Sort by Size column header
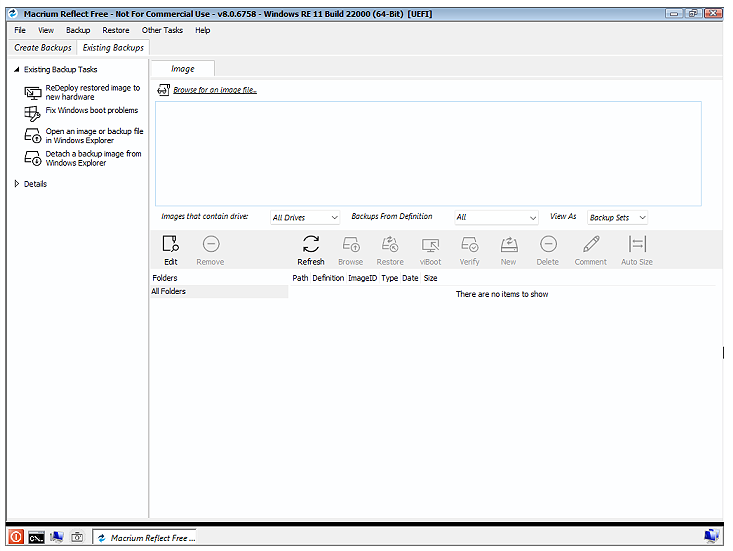This screenshot has height=551, width=733. click(x=430, y=278)
